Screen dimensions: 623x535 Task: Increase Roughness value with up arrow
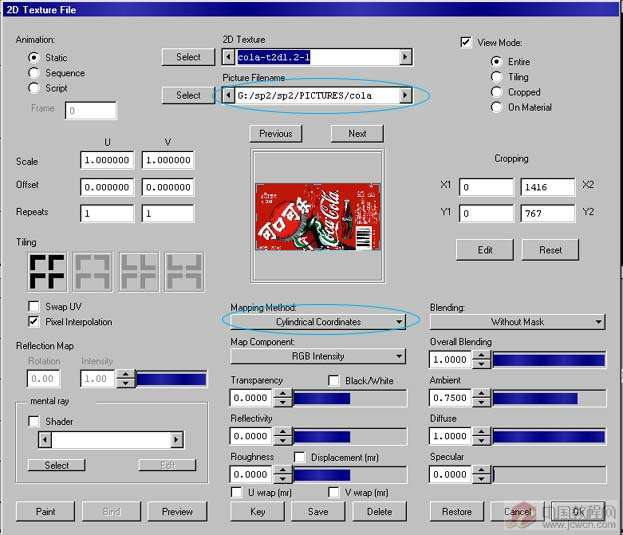[x=282, y=470]
